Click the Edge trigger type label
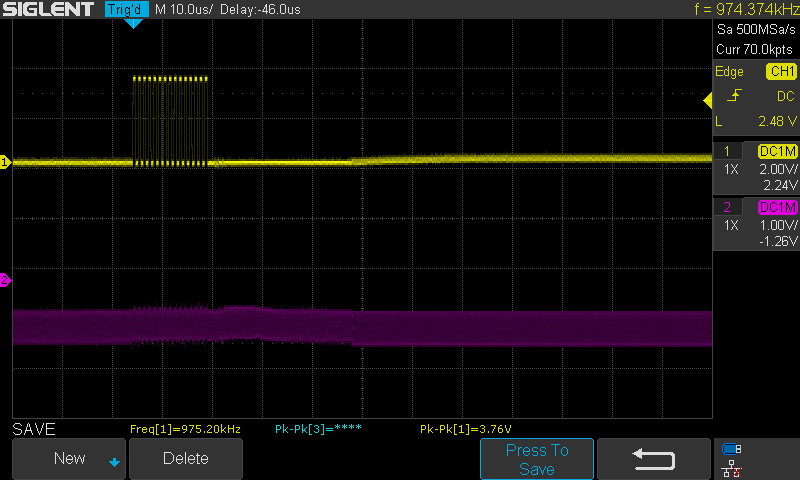This screenshot has width=800, height=480. [x=729, y=71]
